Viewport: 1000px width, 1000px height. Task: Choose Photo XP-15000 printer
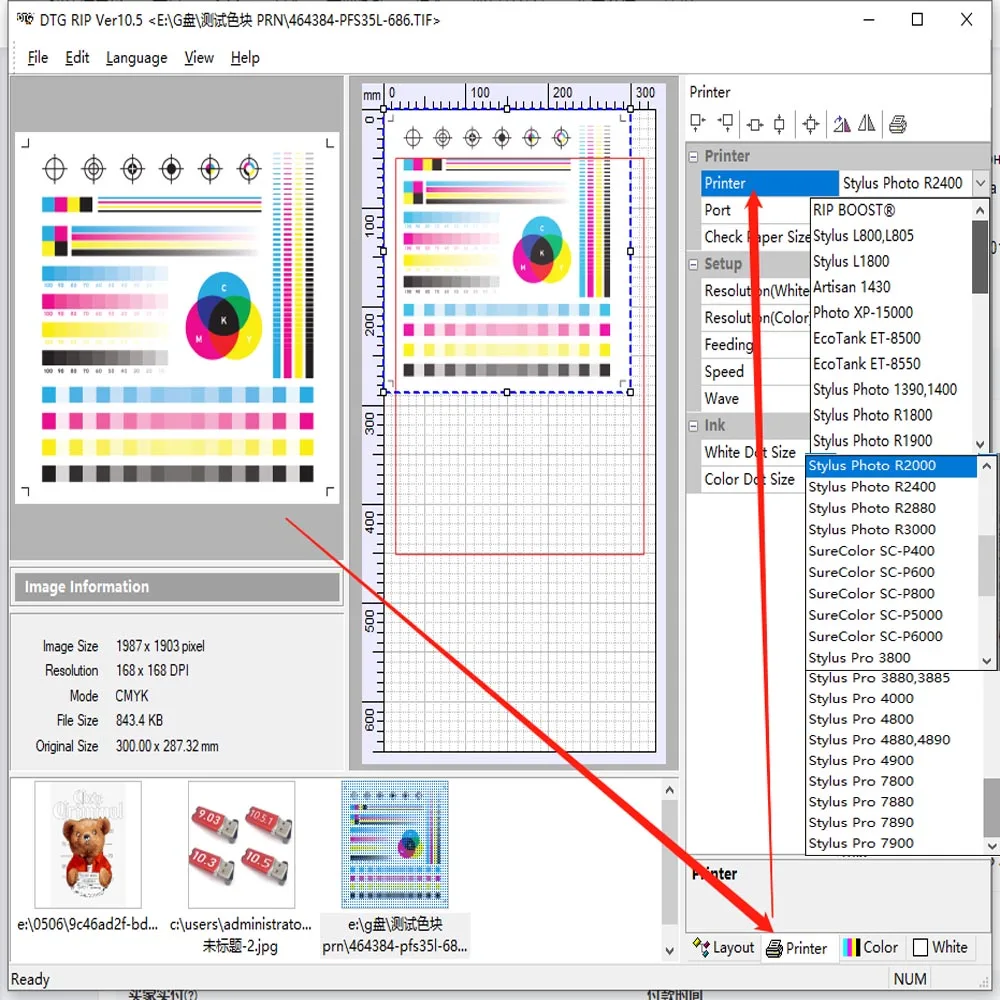coord(891,312)
